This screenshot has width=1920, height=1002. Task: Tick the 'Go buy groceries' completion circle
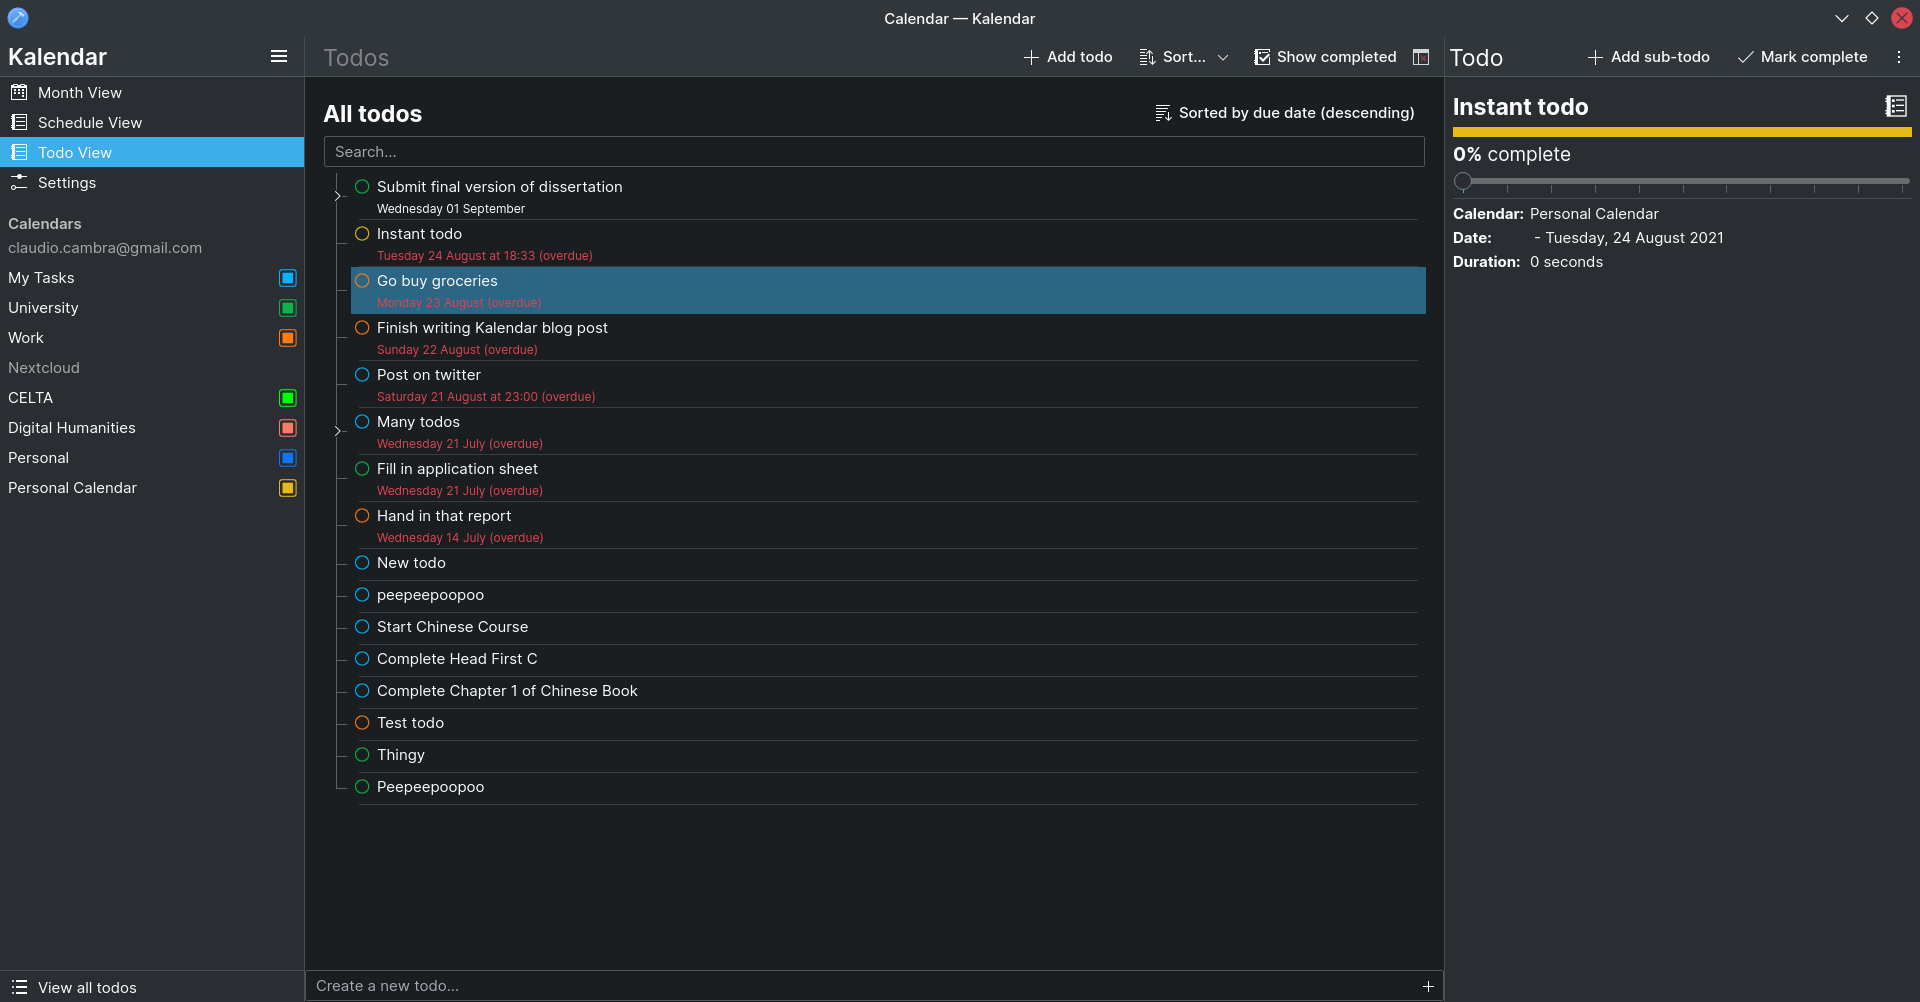[x=362, y=281]
